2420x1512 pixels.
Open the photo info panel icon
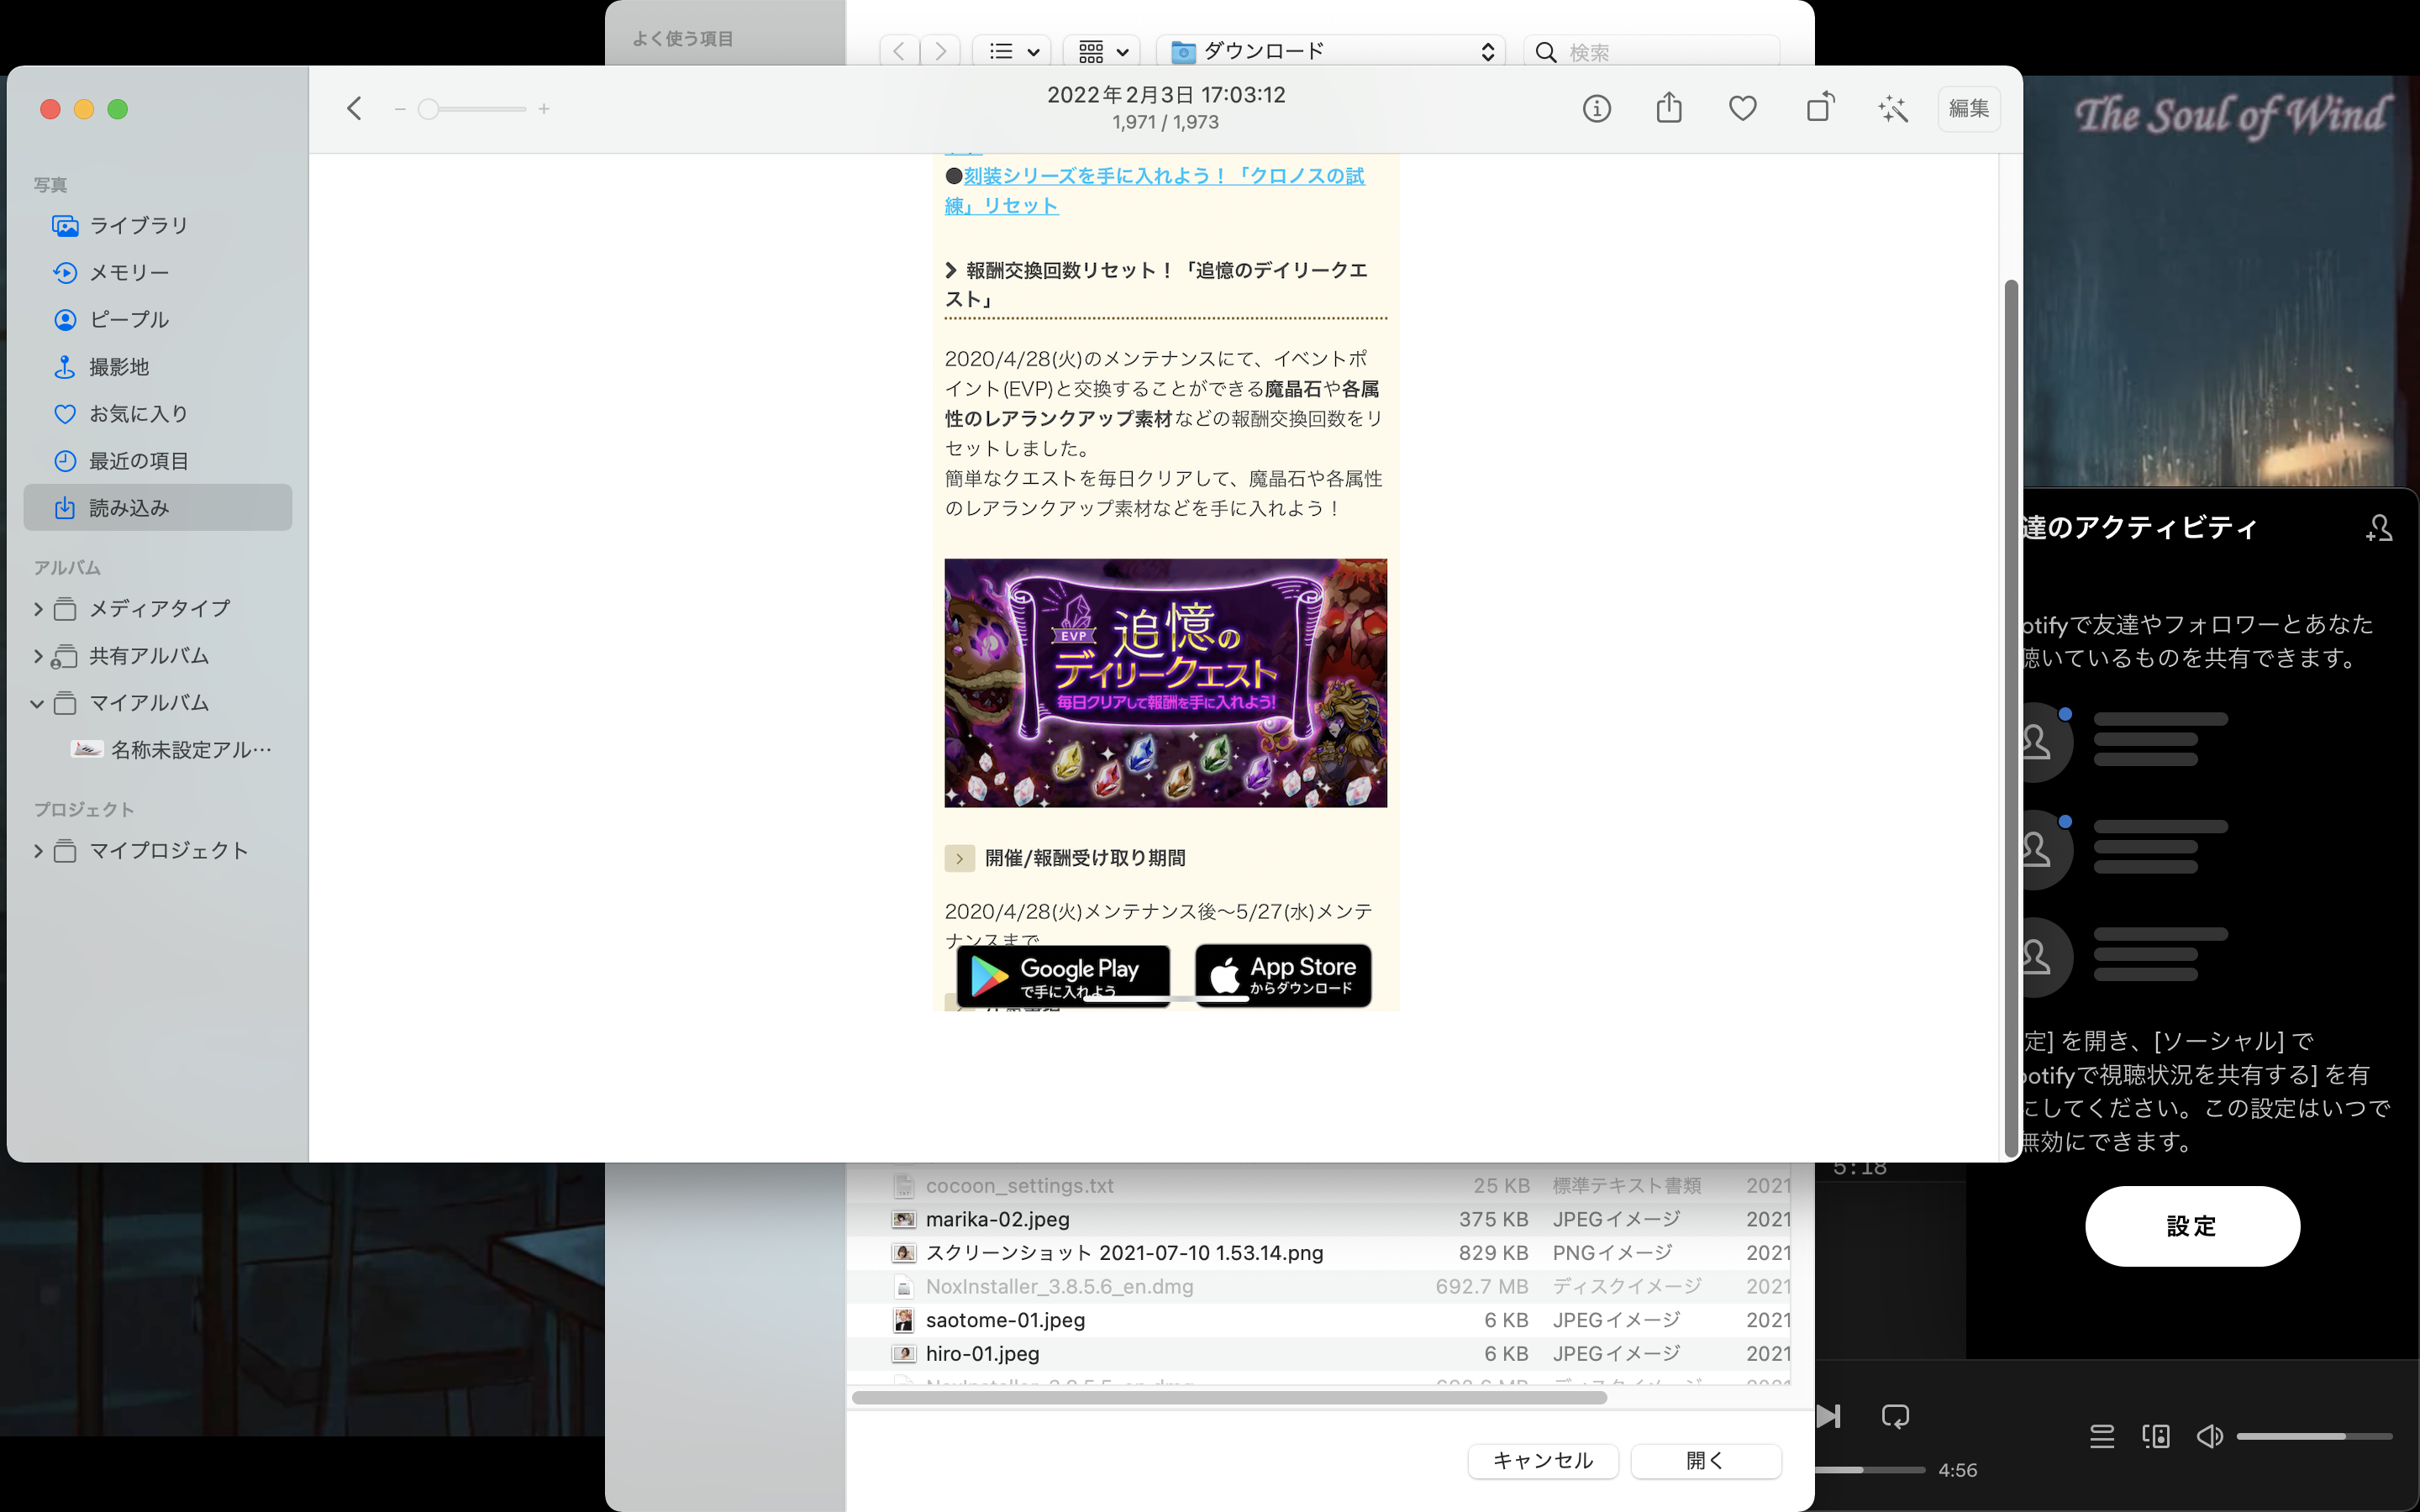(1596, 108)
